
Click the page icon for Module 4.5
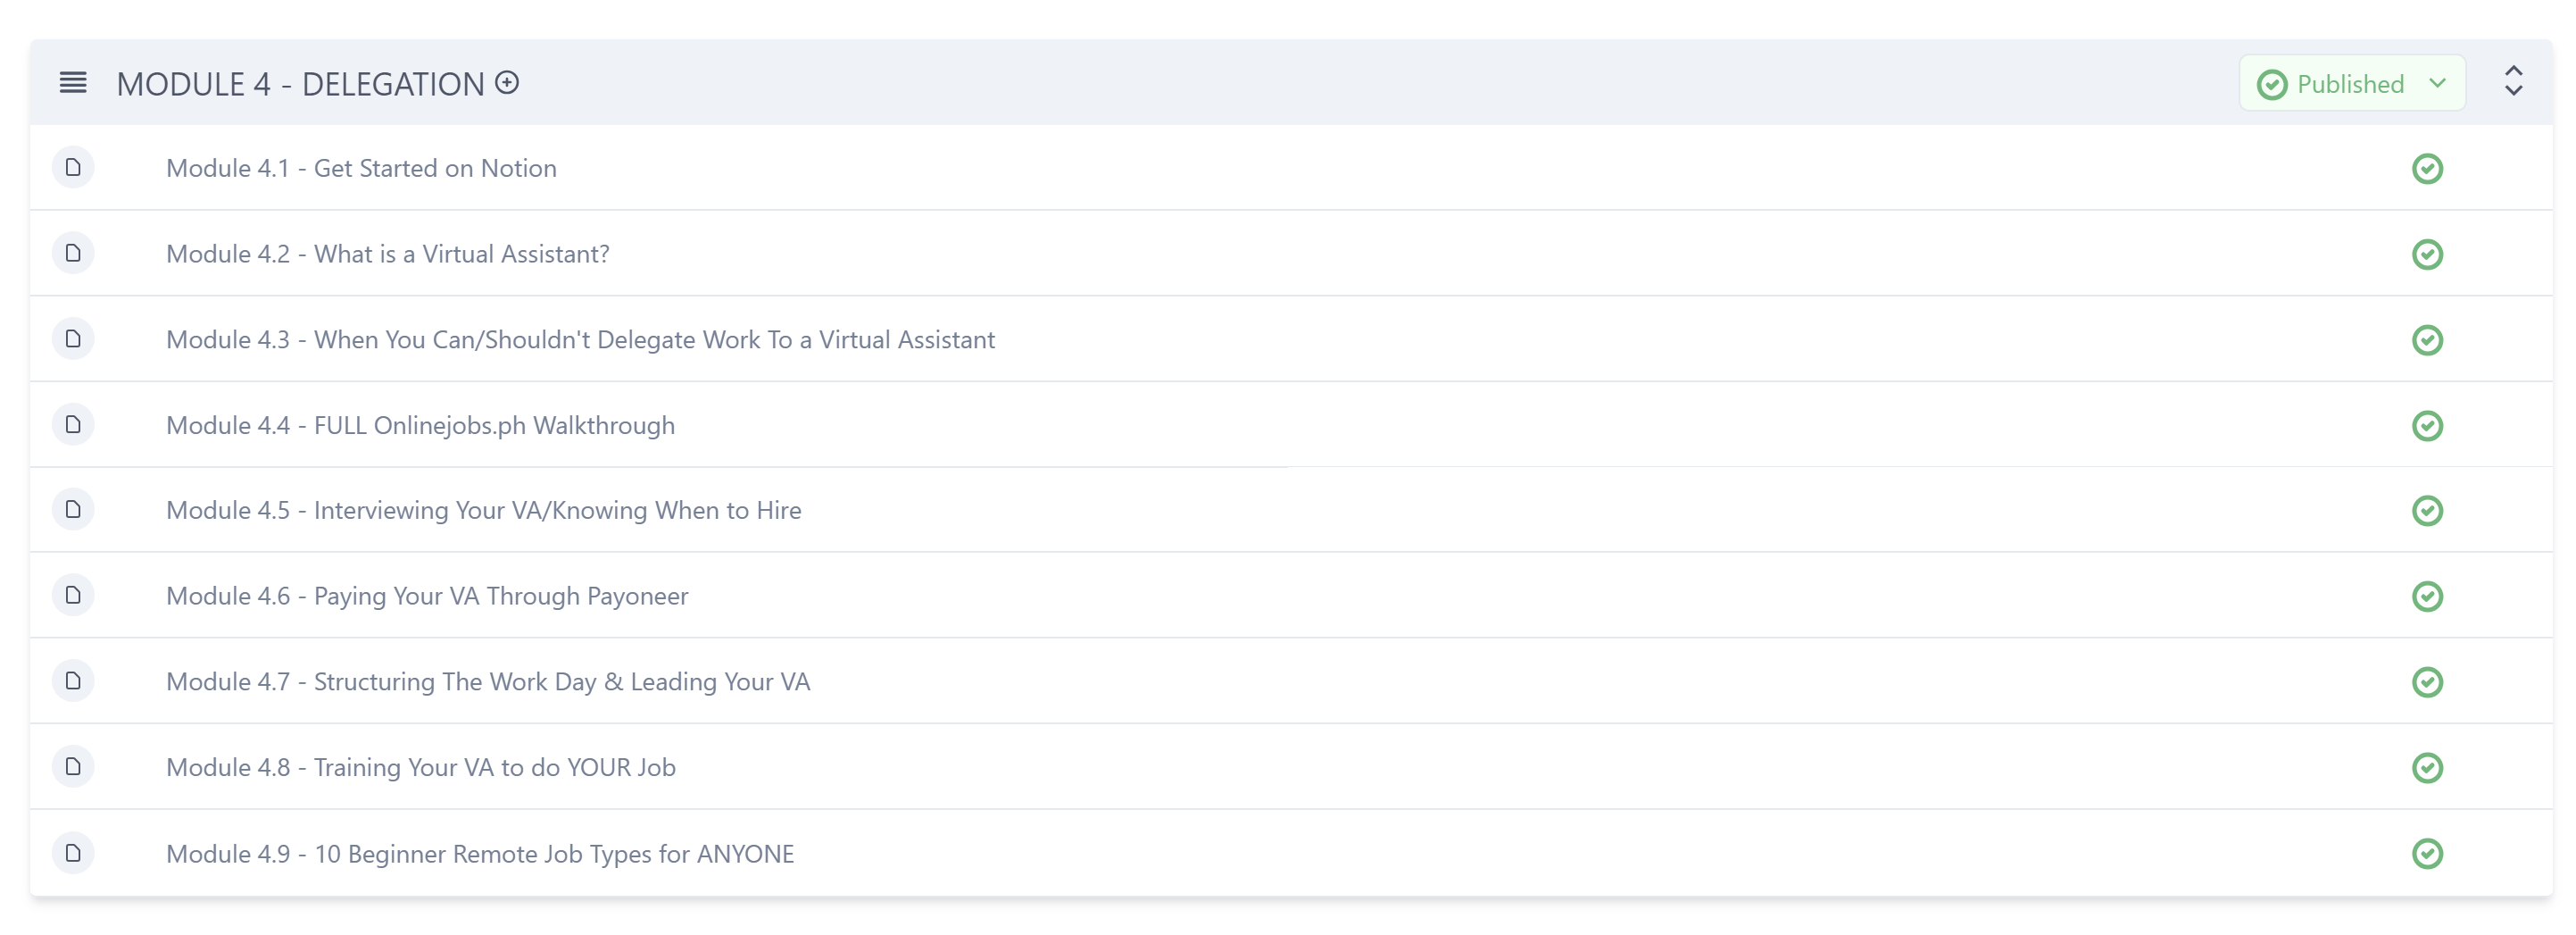click(73, 510)
